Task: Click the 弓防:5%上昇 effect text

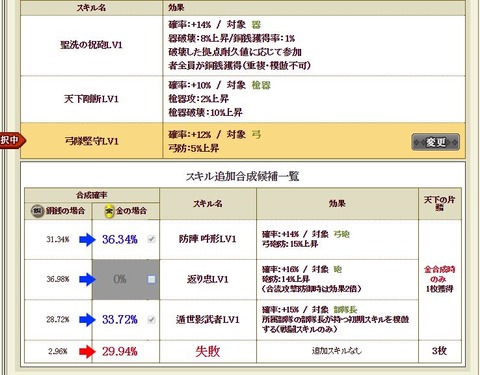Action: (x=193, y=148)
